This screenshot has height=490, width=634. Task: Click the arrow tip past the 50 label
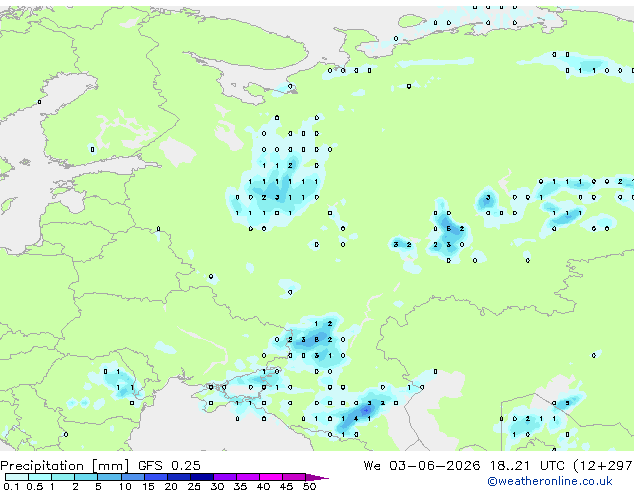319,477
